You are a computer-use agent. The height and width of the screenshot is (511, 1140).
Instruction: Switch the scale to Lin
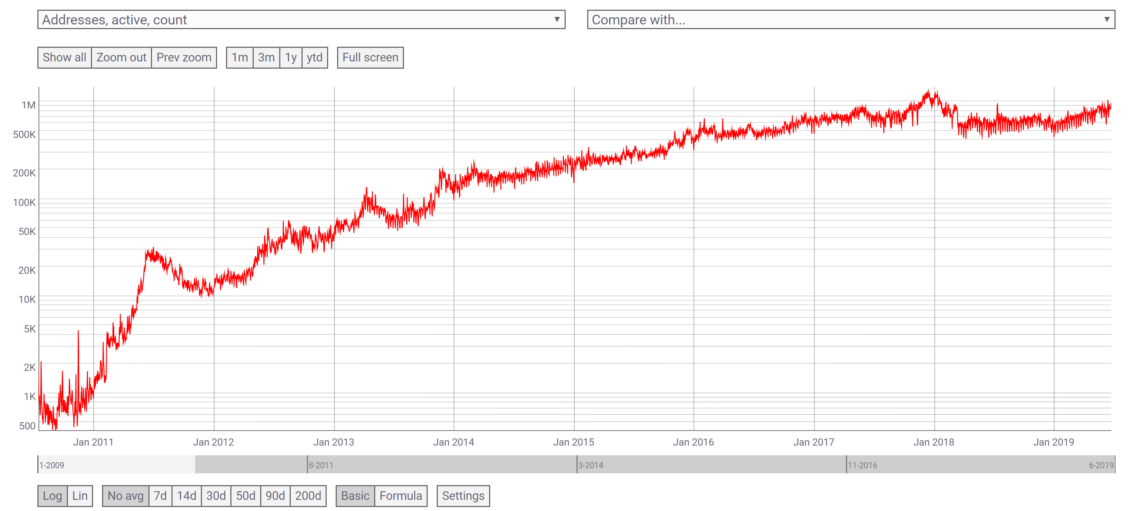click(81, 496)
